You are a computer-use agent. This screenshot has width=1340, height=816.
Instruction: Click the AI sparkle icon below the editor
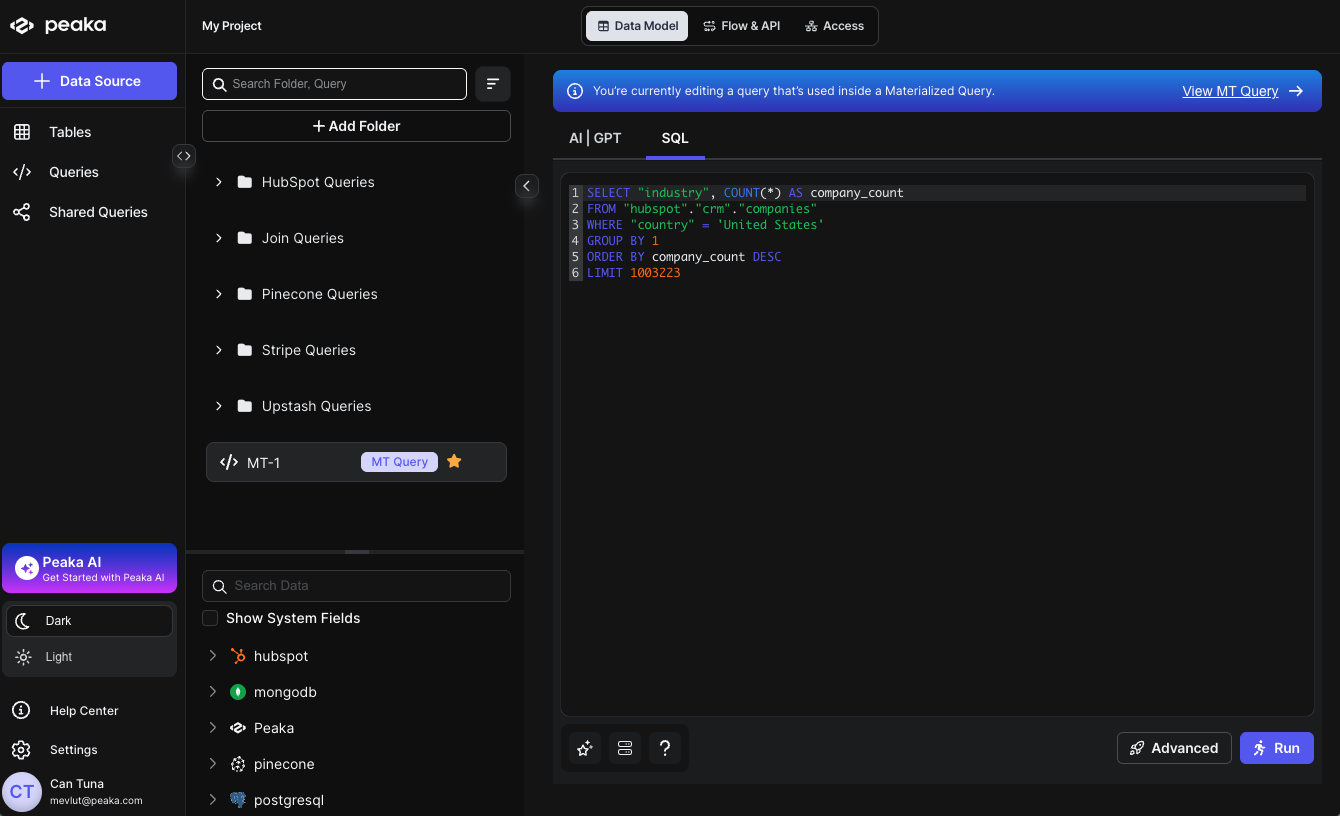(585, 748)
